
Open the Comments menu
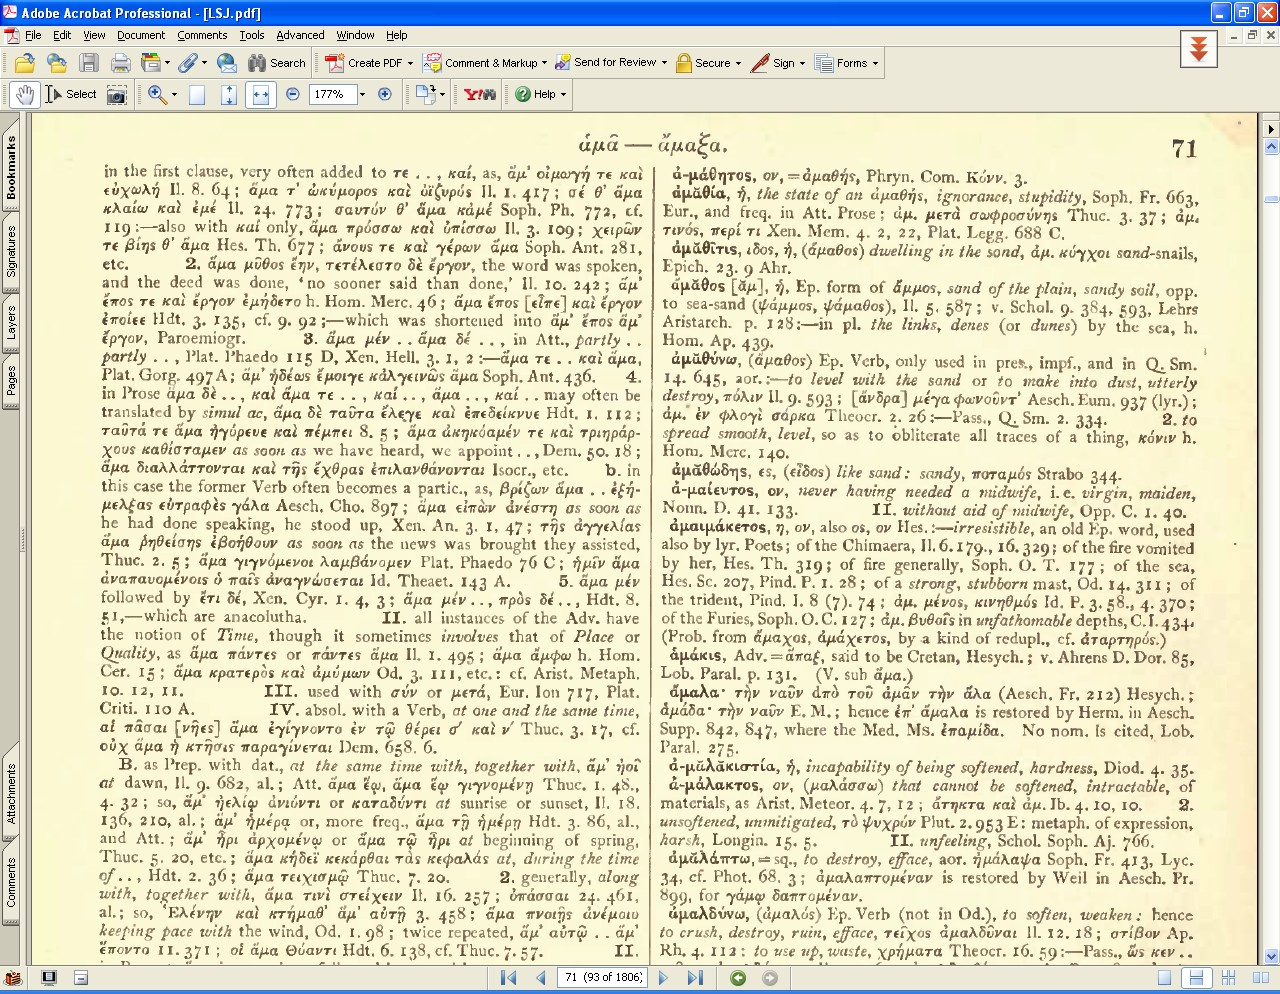pyautogui.click(x=202, y=35)
